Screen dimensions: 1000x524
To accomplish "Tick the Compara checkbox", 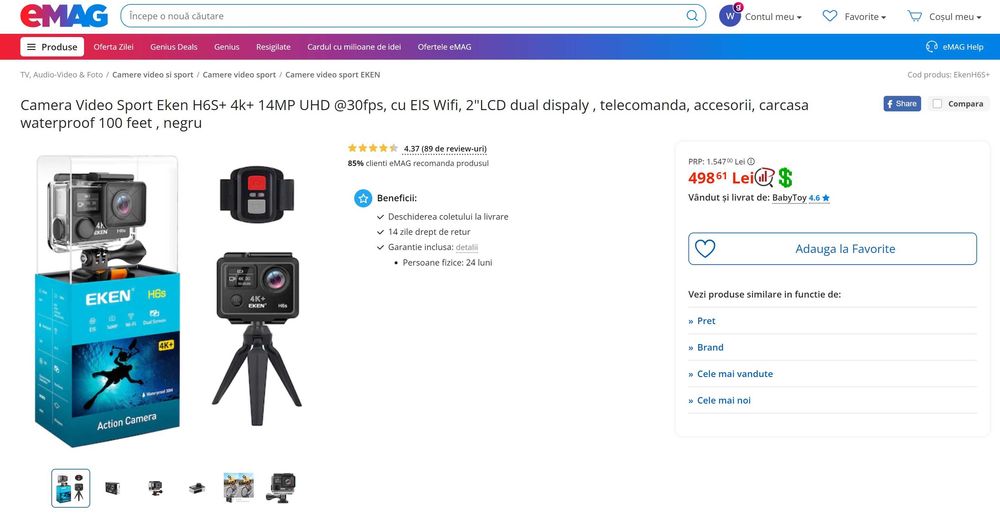I will pos(937,103).
